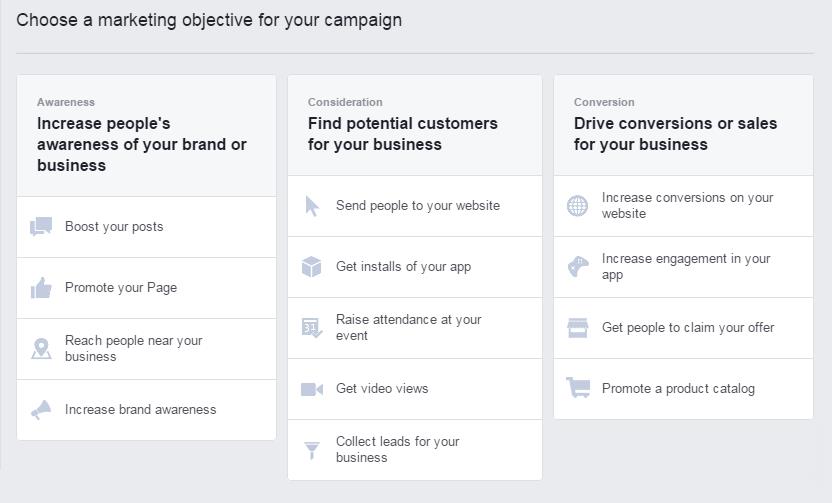Click the globe website conversions icon
Image resolution: width=832 pixels, height=503 pixels.
[x=577, y=206]
